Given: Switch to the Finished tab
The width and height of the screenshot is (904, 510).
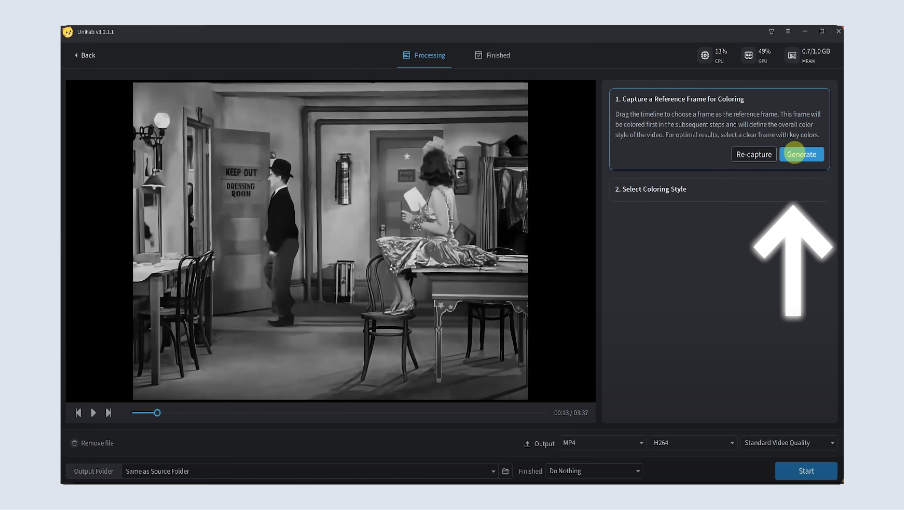Looking at the screenshot, I should tap(492, 55).
